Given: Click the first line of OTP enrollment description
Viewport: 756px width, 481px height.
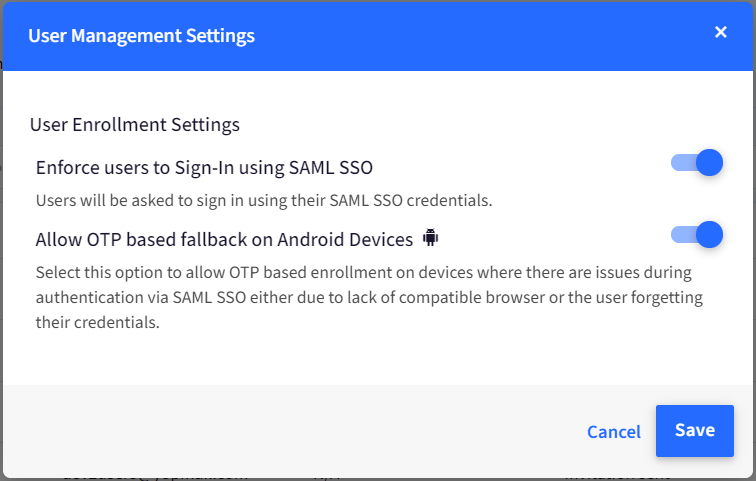Looking at the screenshot, I should pos(364,272).
